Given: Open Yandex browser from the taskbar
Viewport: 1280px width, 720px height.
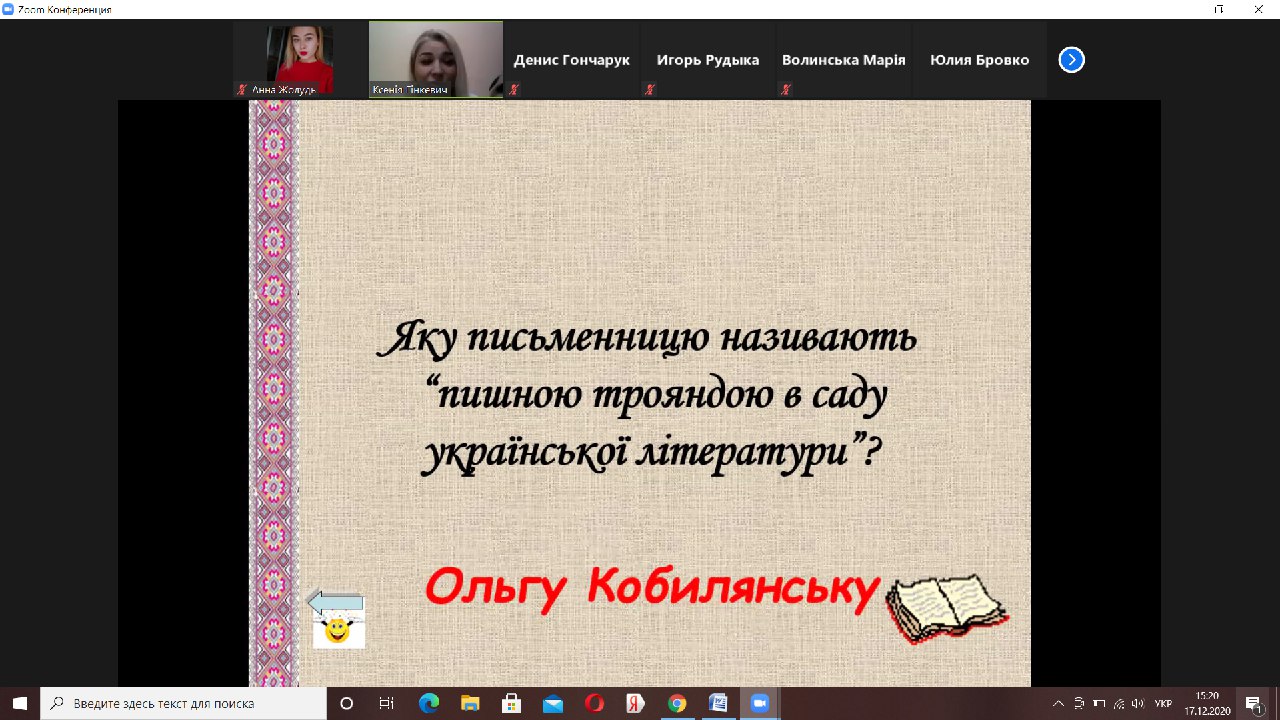Looking at the screenshot, I should pos(635,703).
